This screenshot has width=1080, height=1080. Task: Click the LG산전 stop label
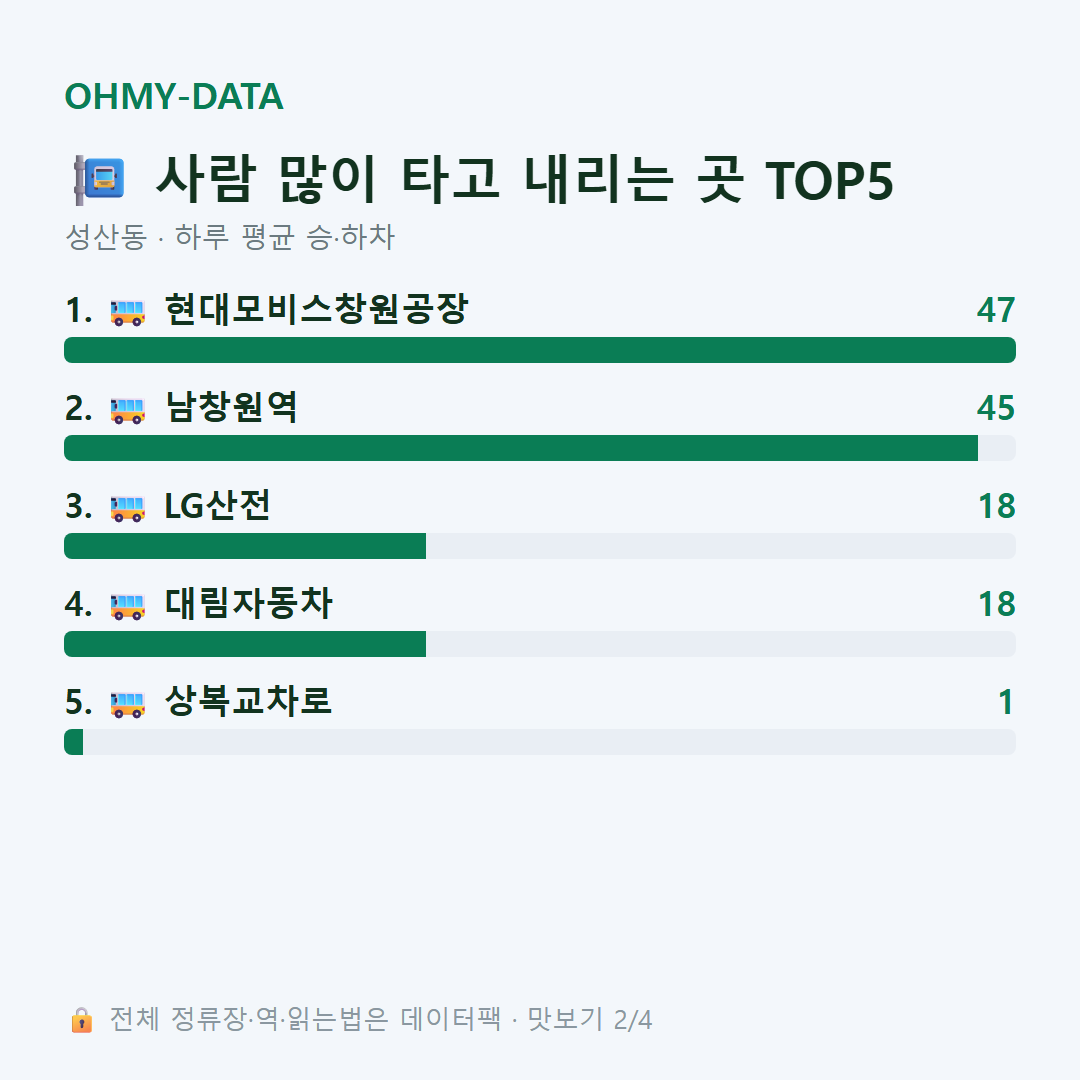(217, 506)
